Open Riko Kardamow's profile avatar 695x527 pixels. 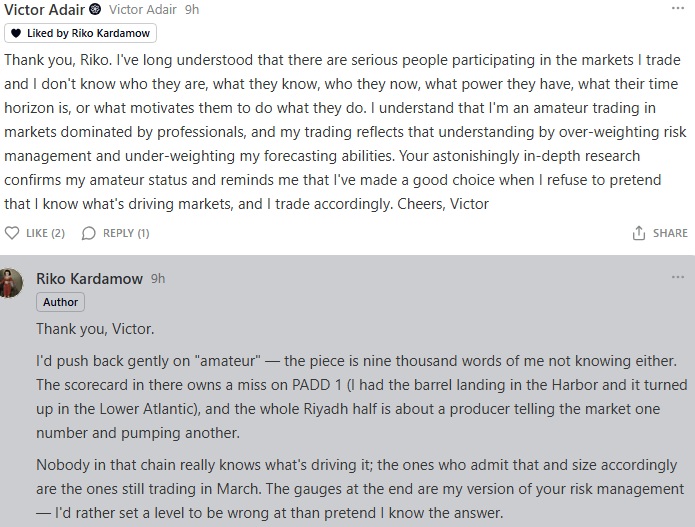[11, 283]
